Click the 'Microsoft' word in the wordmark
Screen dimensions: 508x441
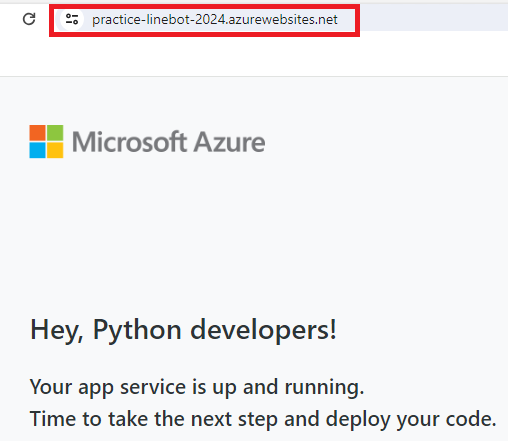pyautogui.click(x=129, y=142)
